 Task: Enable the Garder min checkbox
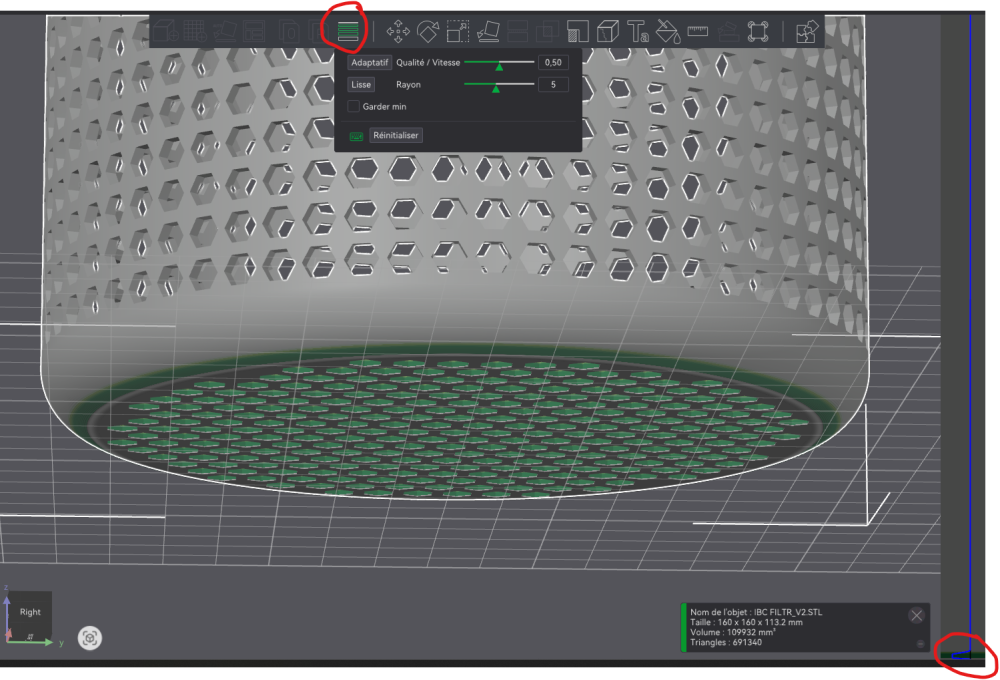tap(354, 106)
